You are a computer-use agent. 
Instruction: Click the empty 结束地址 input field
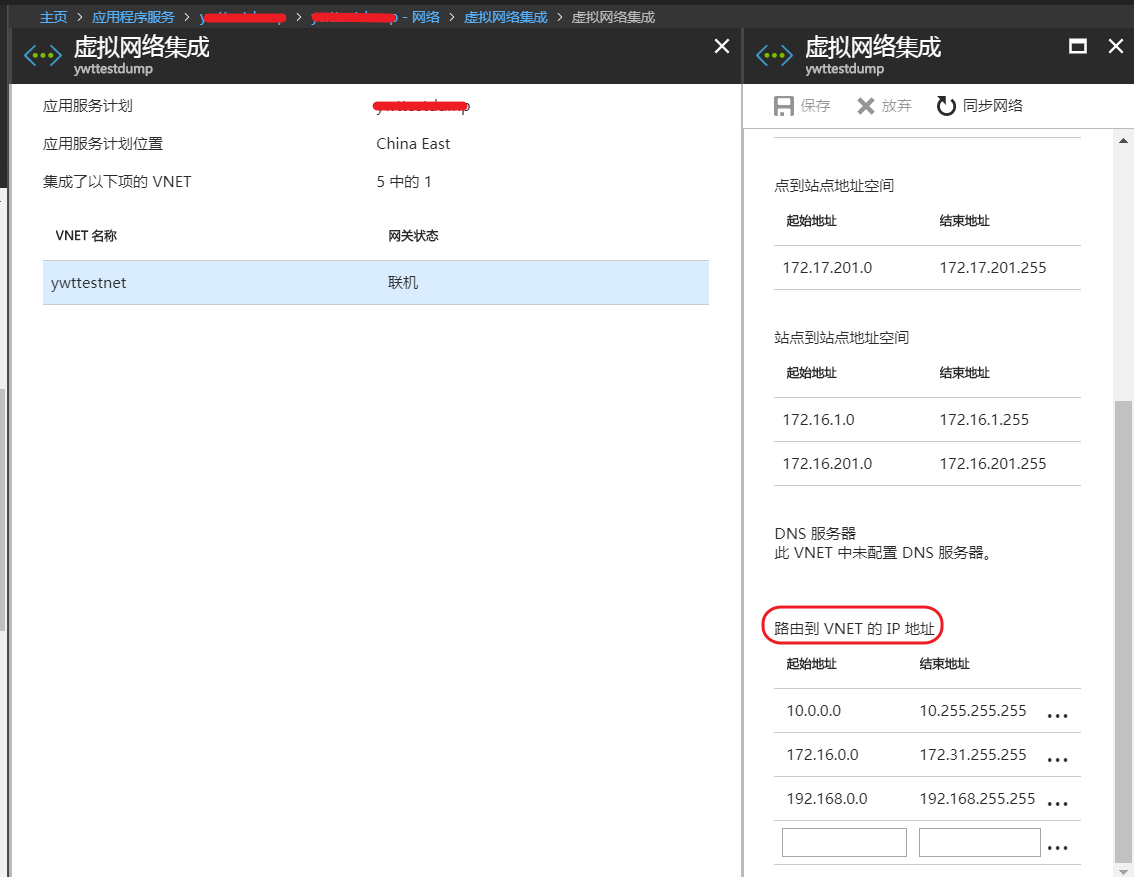[979, 842]
